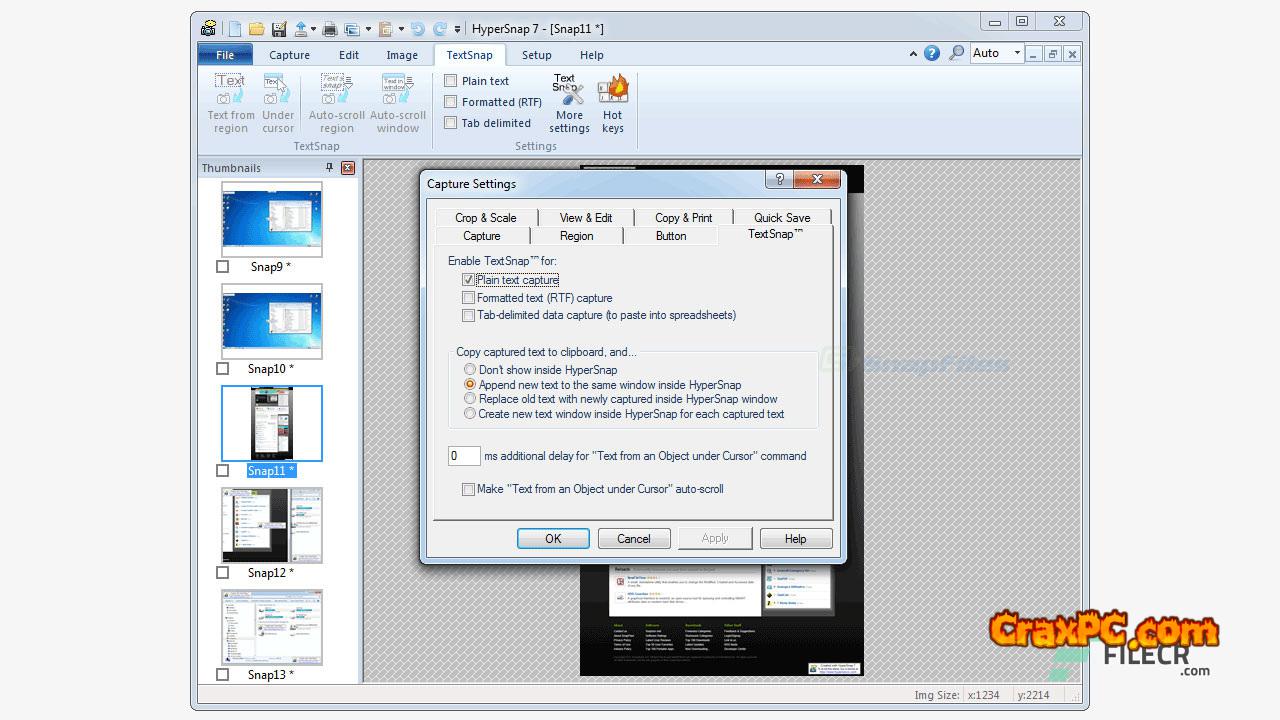Viewport: 1280px width, 720px height.
Task: Create a new document with New icon
Action: click(x=235, y=29)
